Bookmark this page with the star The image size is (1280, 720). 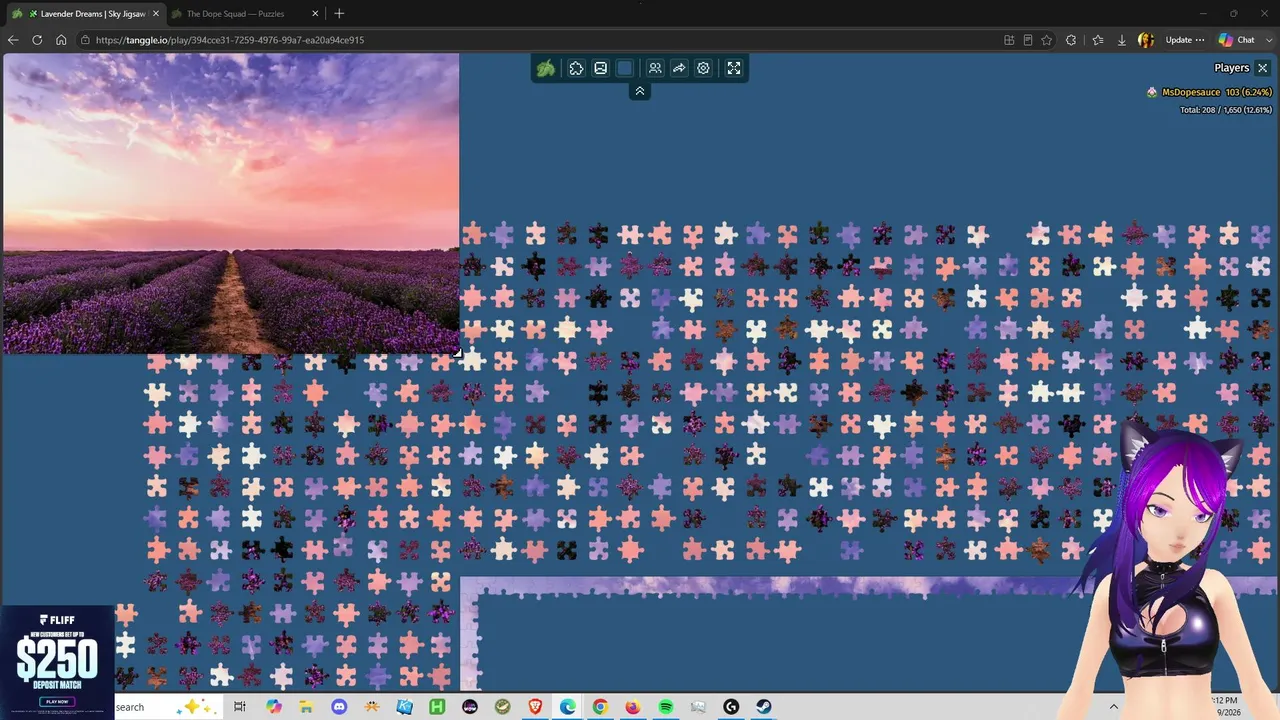pos(1047,40)
